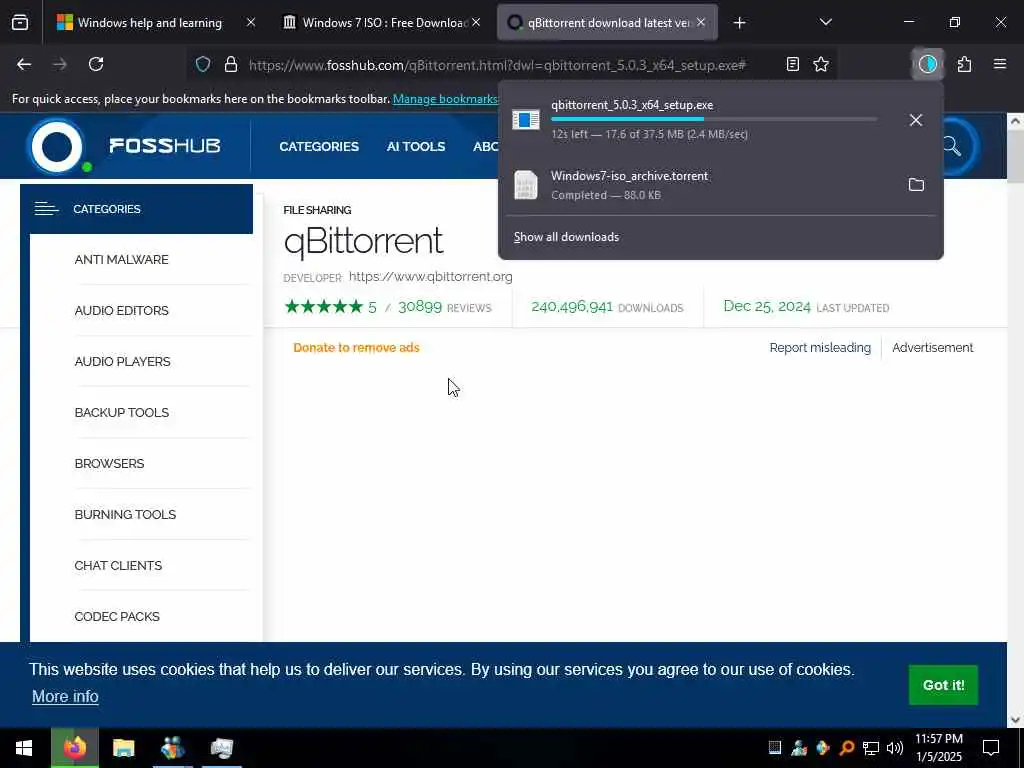
Task: Open the volume icon in tray
Action: (x=895, y=748)
